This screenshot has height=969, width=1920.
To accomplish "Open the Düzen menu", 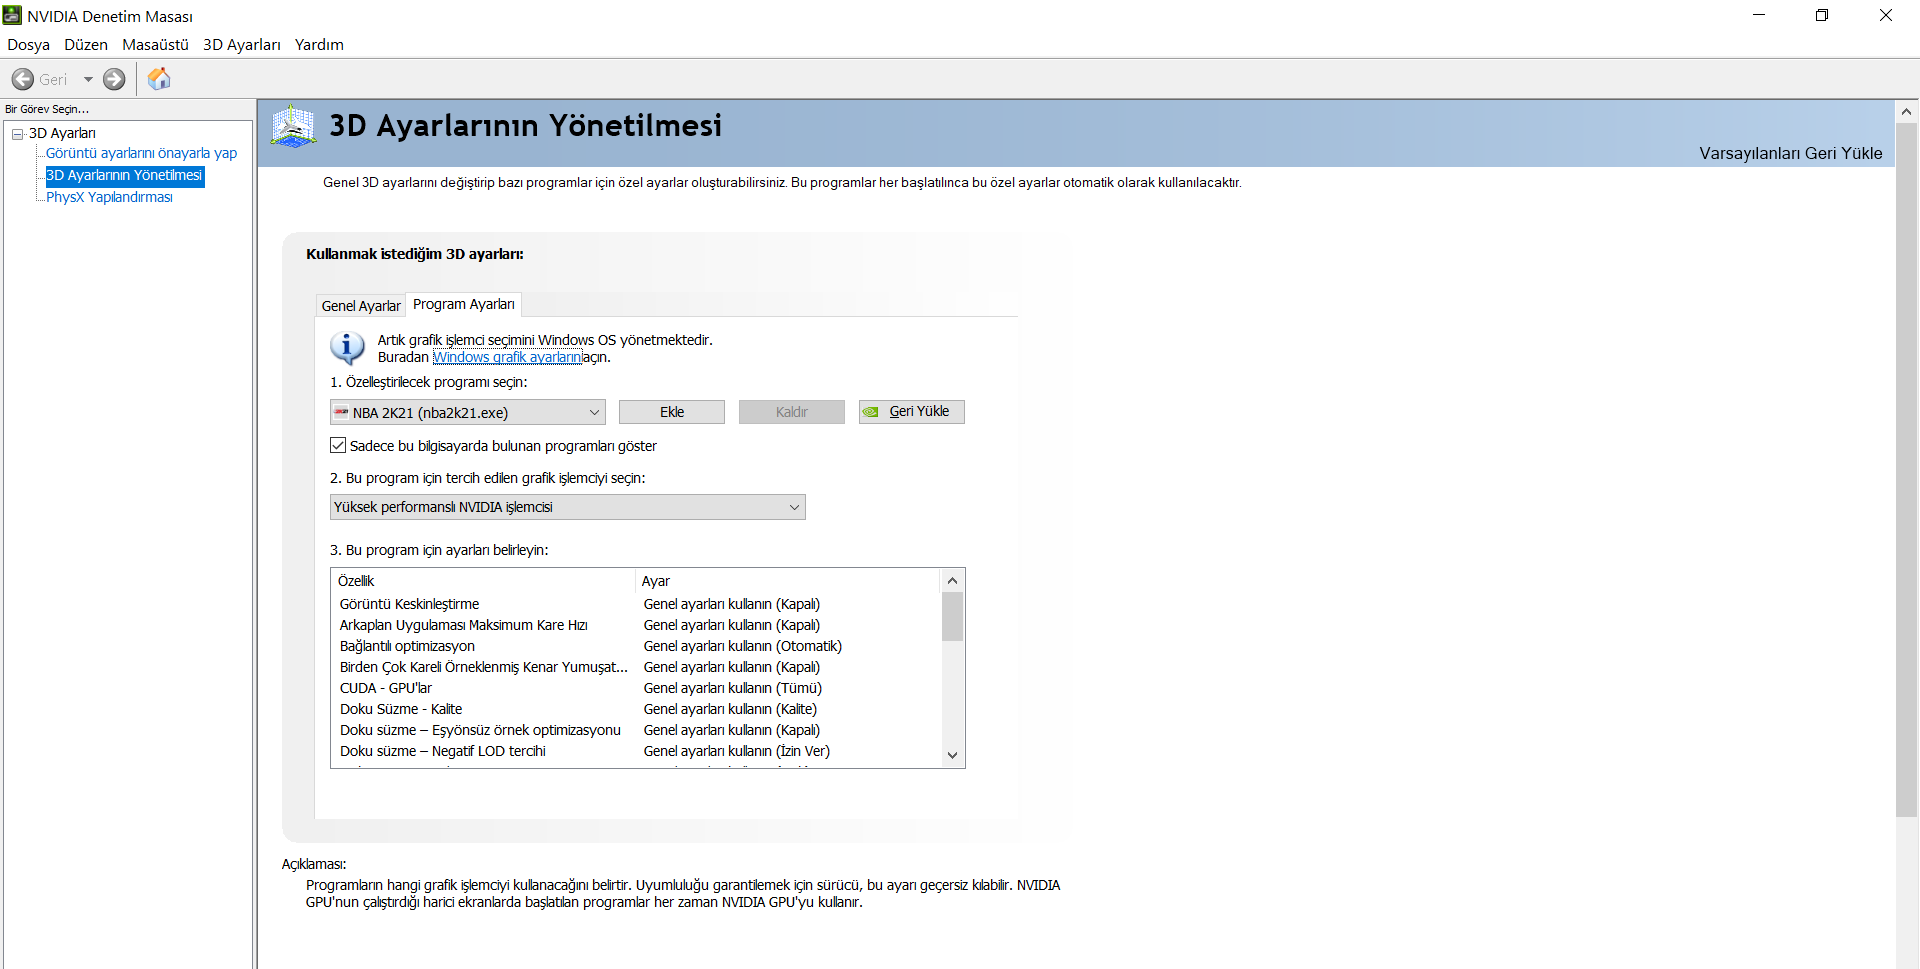I will point(86,45).
